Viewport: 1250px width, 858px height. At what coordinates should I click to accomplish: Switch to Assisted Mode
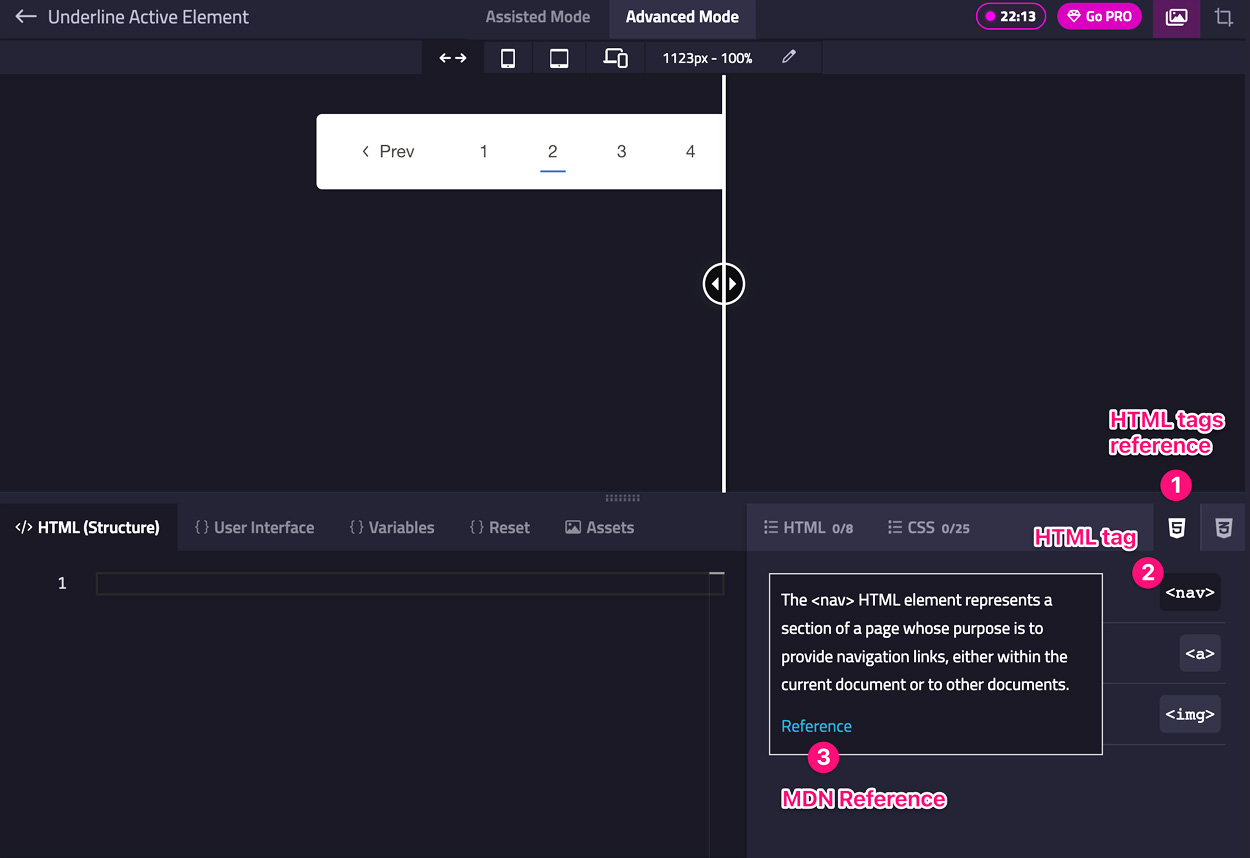pos(537,17)
